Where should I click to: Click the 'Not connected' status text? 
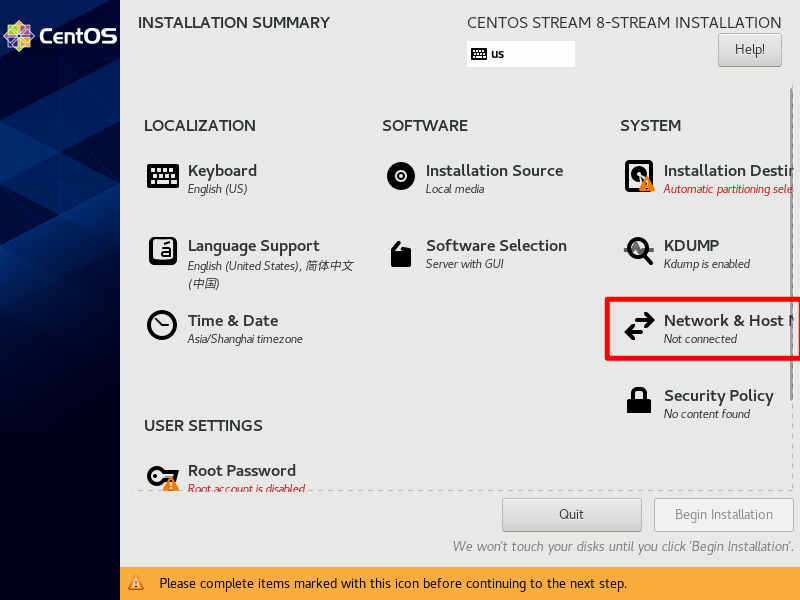pos(700,339)
